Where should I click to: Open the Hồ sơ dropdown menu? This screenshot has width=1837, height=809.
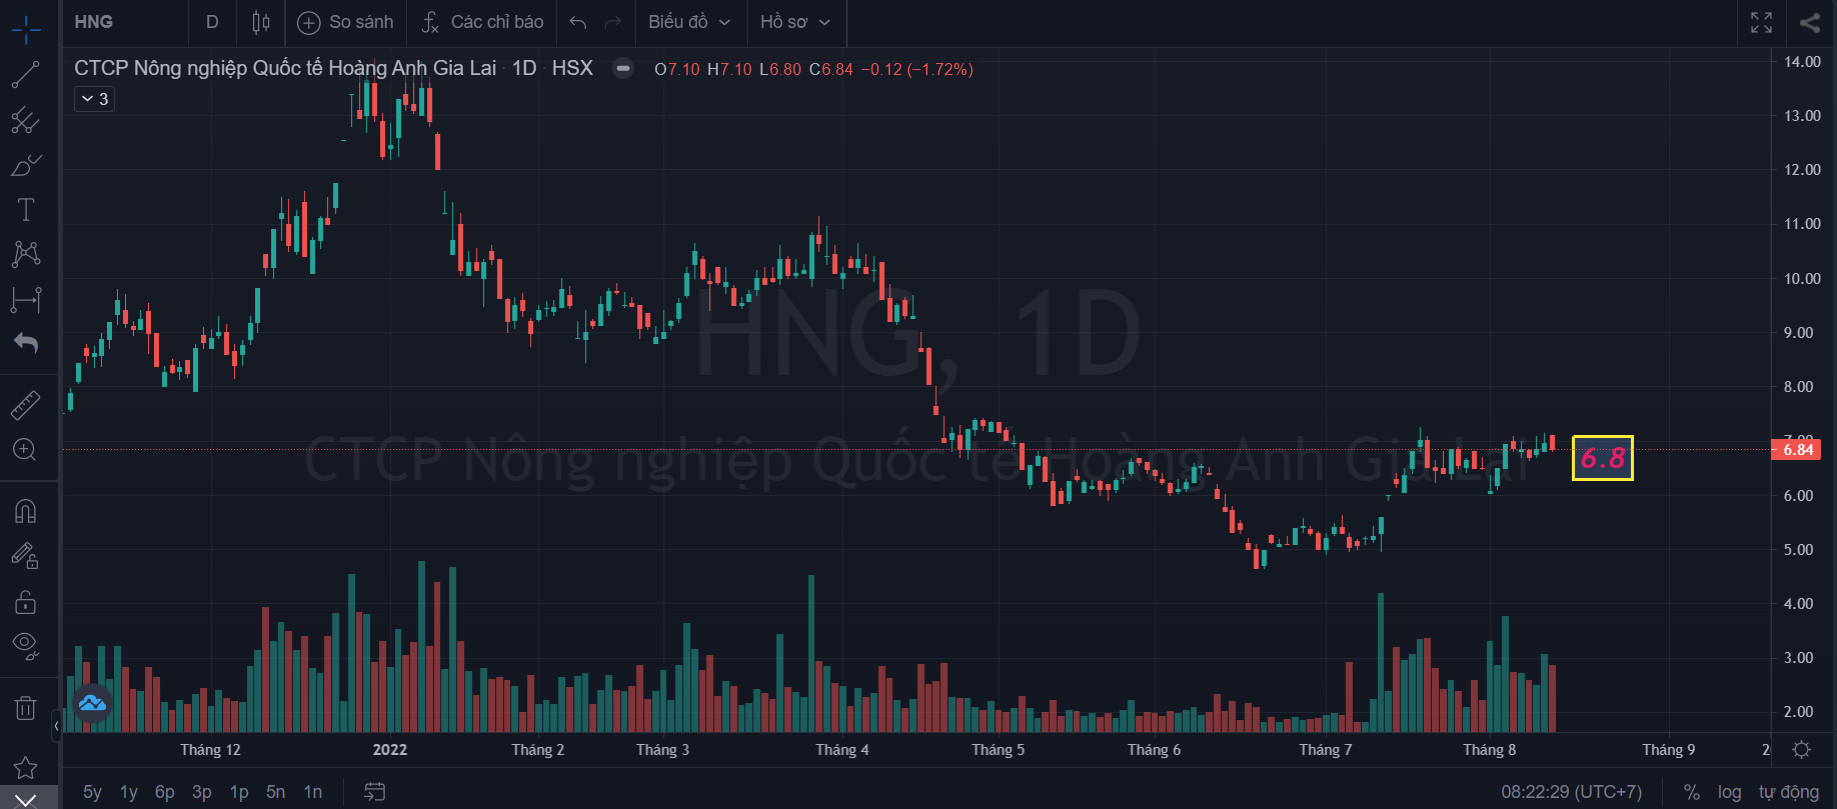(795, 22)
